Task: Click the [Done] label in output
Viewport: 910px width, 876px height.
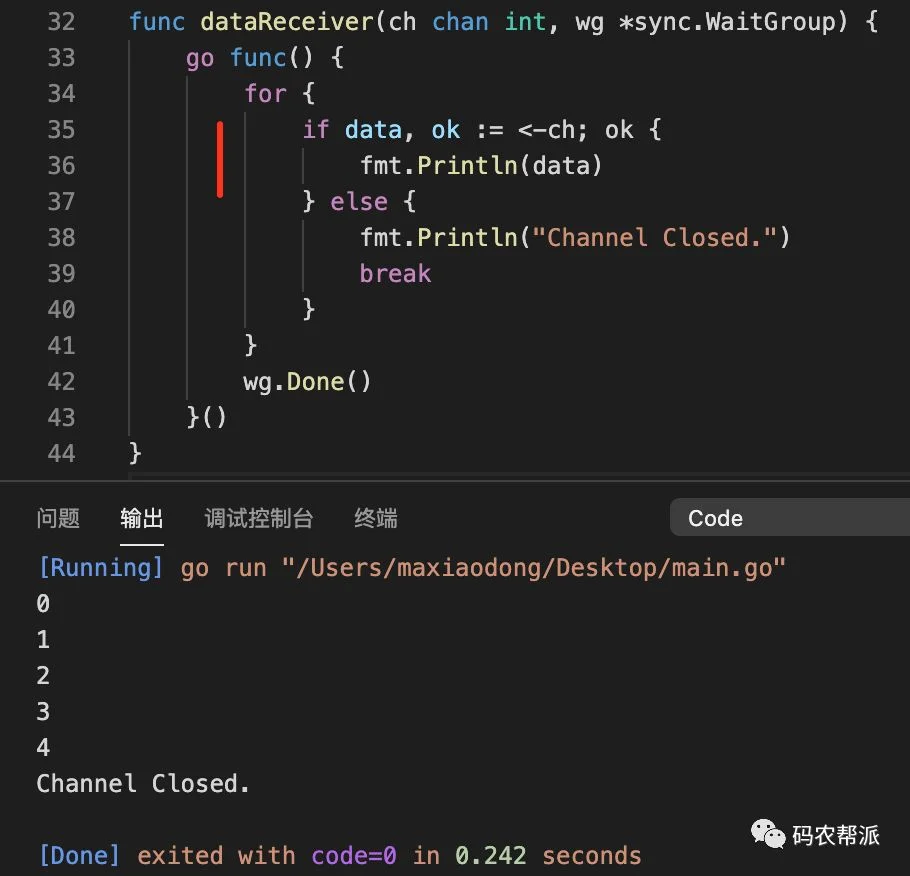Action: pyautogui.click(x=79, y=856)
